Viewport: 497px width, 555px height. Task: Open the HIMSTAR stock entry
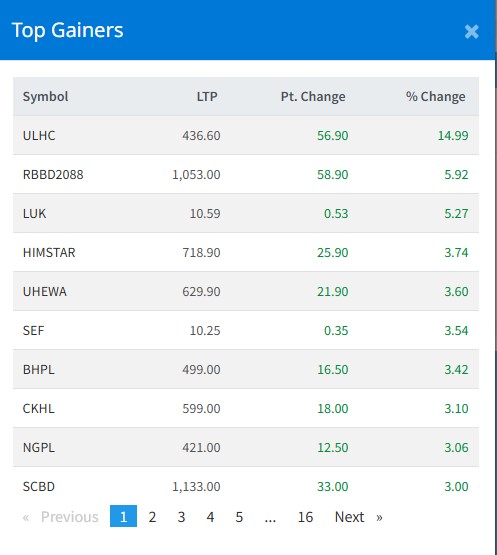(x=49, y=252)
